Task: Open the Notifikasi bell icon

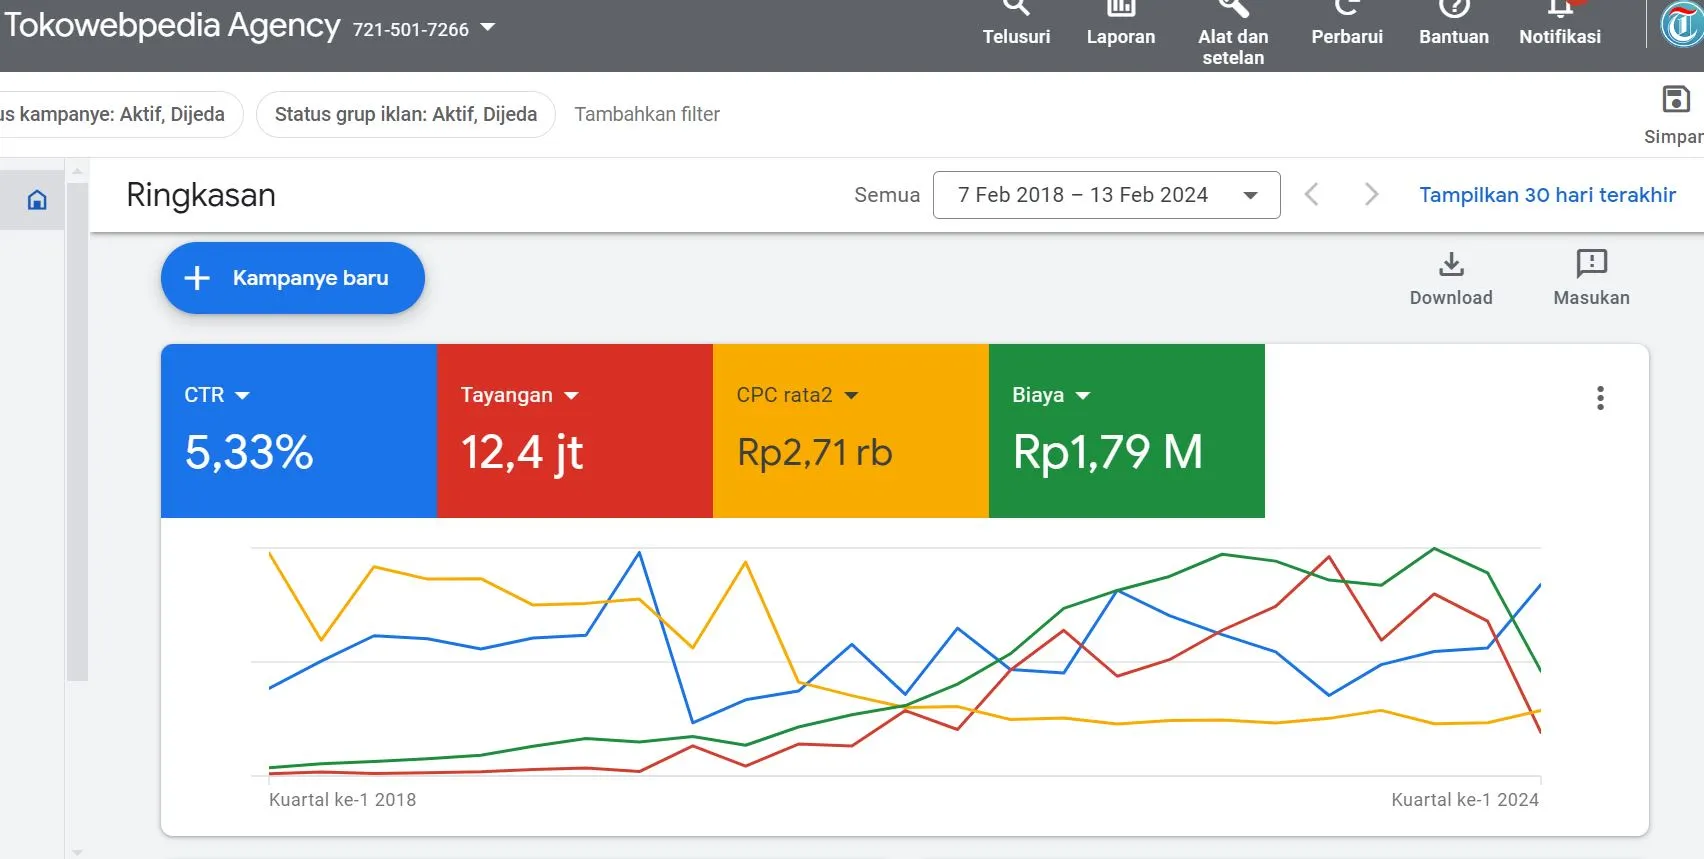Action: [x=1559, y=10]
